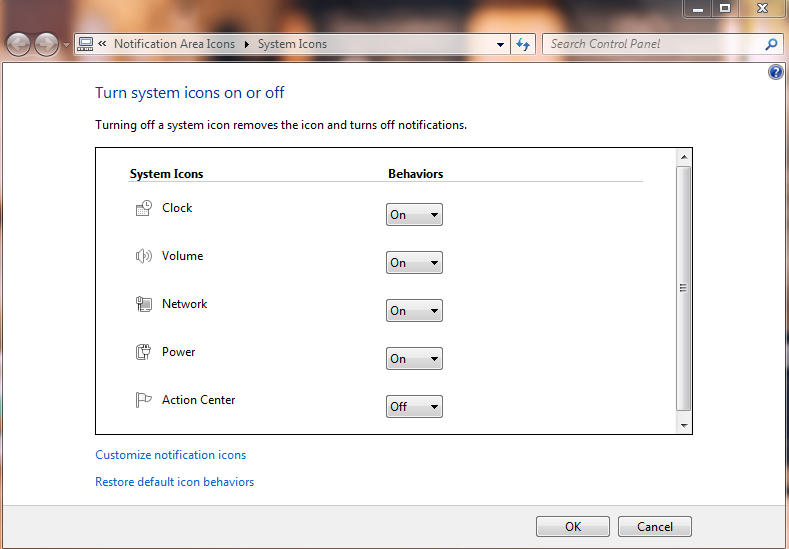Click the Power plug icon
Image resolution: width=789 pixels, height=549 pixels.
143,352
